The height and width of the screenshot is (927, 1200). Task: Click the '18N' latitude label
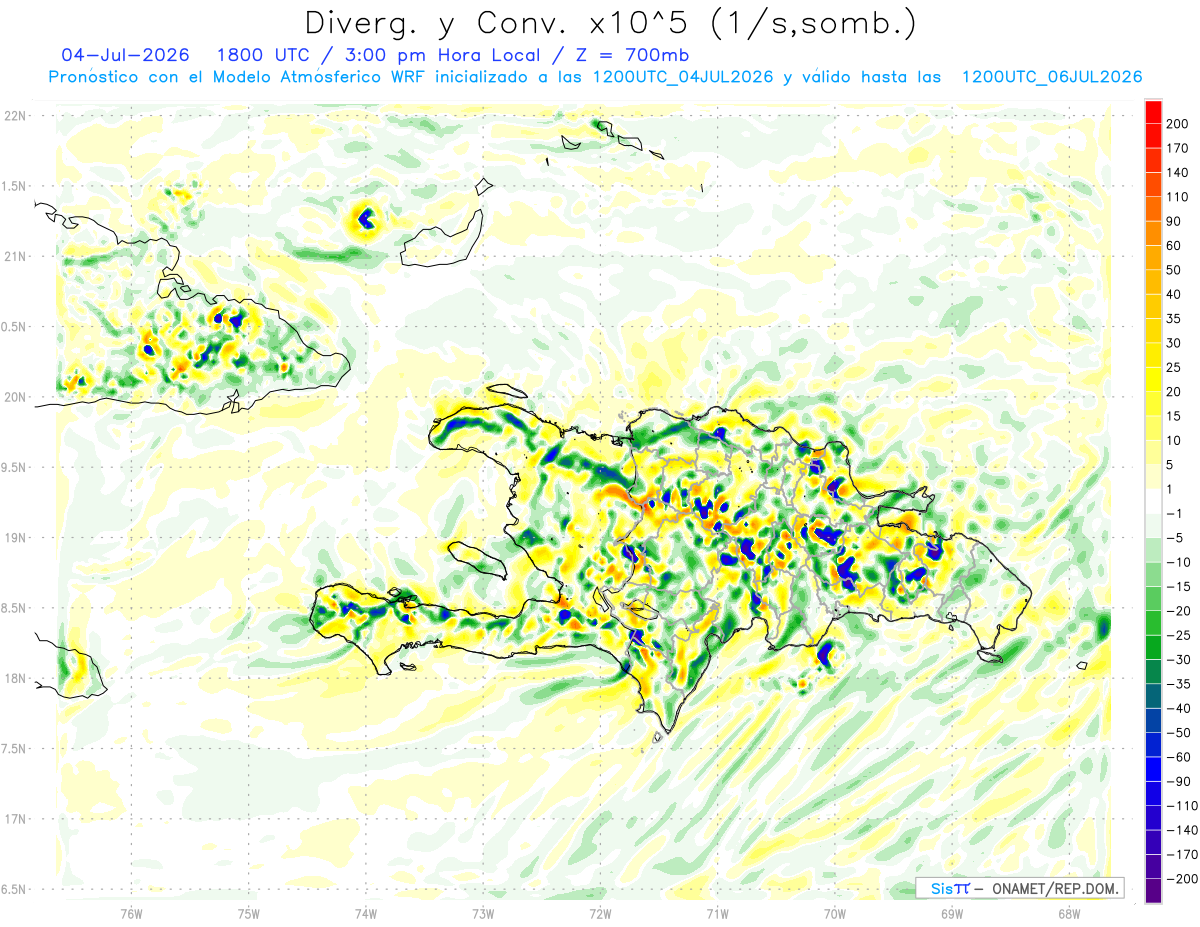(x=16, y=678)
